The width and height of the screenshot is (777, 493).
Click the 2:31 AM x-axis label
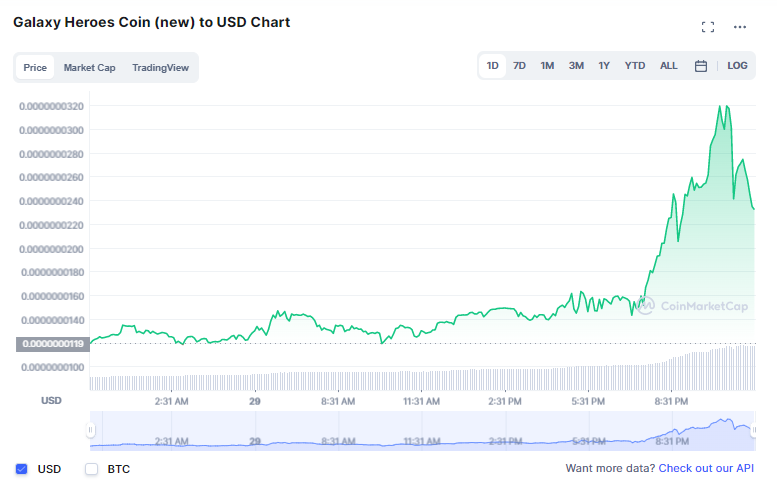click(x=171, y=401)
